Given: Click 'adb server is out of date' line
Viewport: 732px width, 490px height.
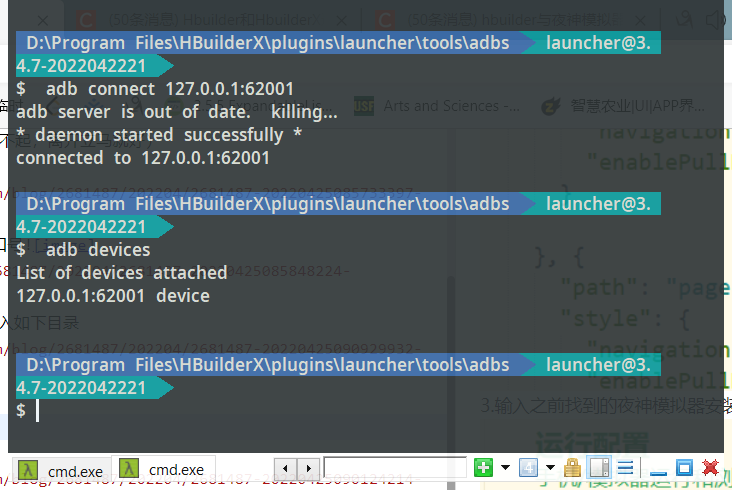Looking at the screenshot, I should (x=177, y=112).
